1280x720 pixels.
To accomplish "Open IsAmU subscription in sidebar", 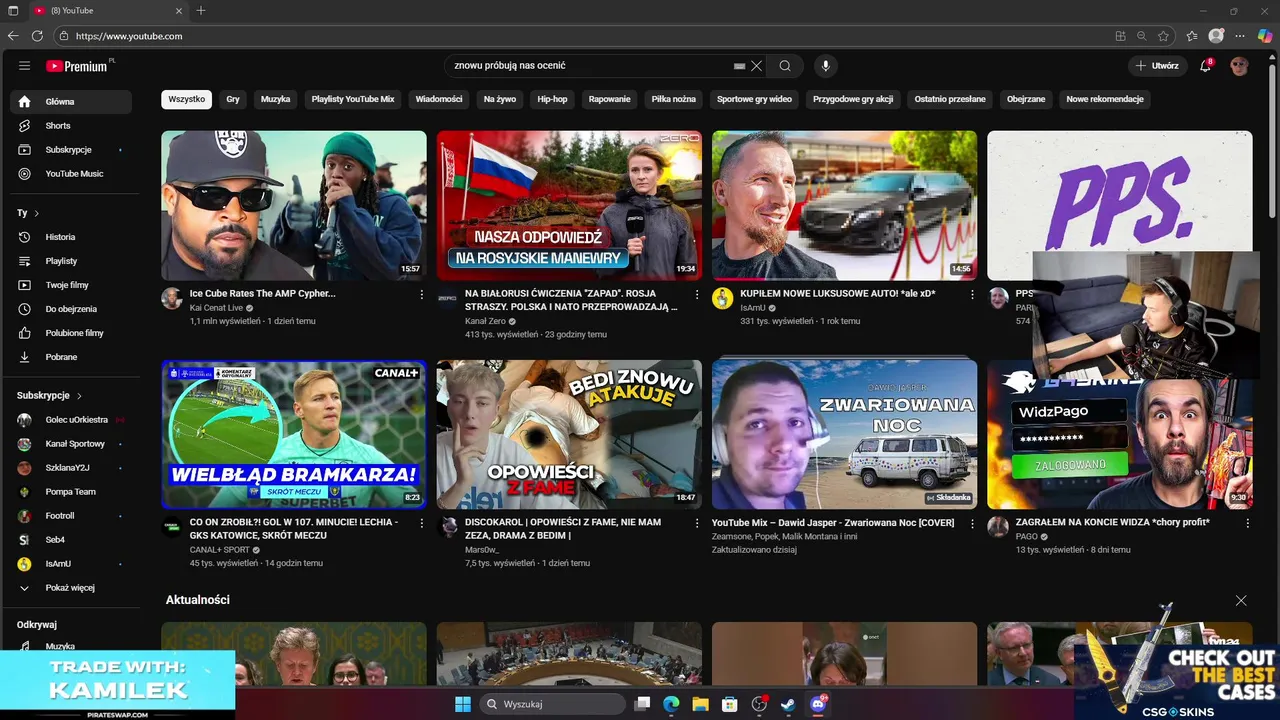I will (x=71, y=564).
